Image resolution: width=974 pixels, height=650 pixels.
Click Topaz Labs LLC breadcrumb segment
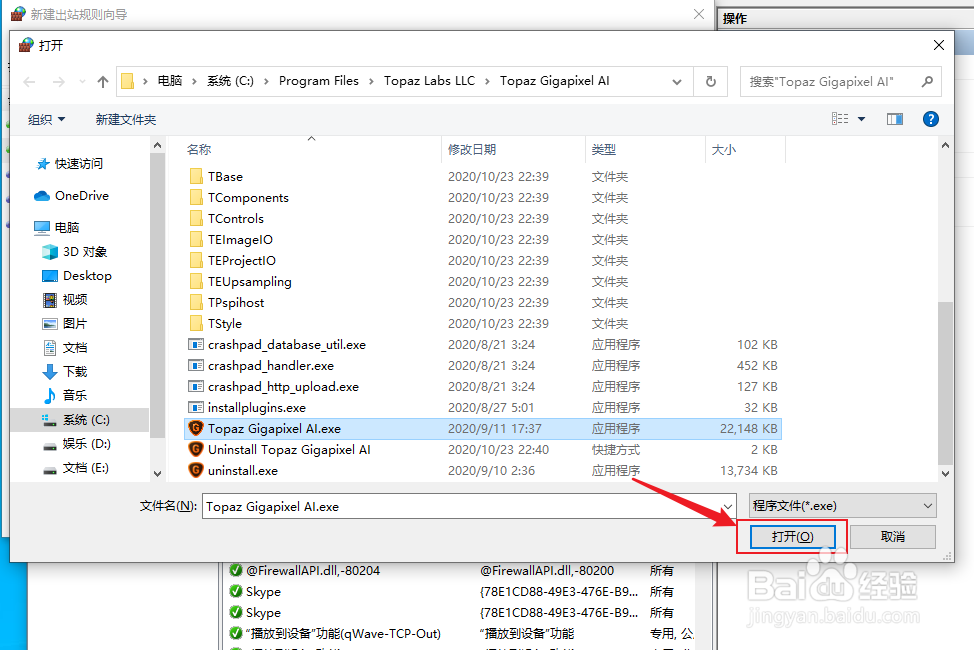tap(429, 81)
